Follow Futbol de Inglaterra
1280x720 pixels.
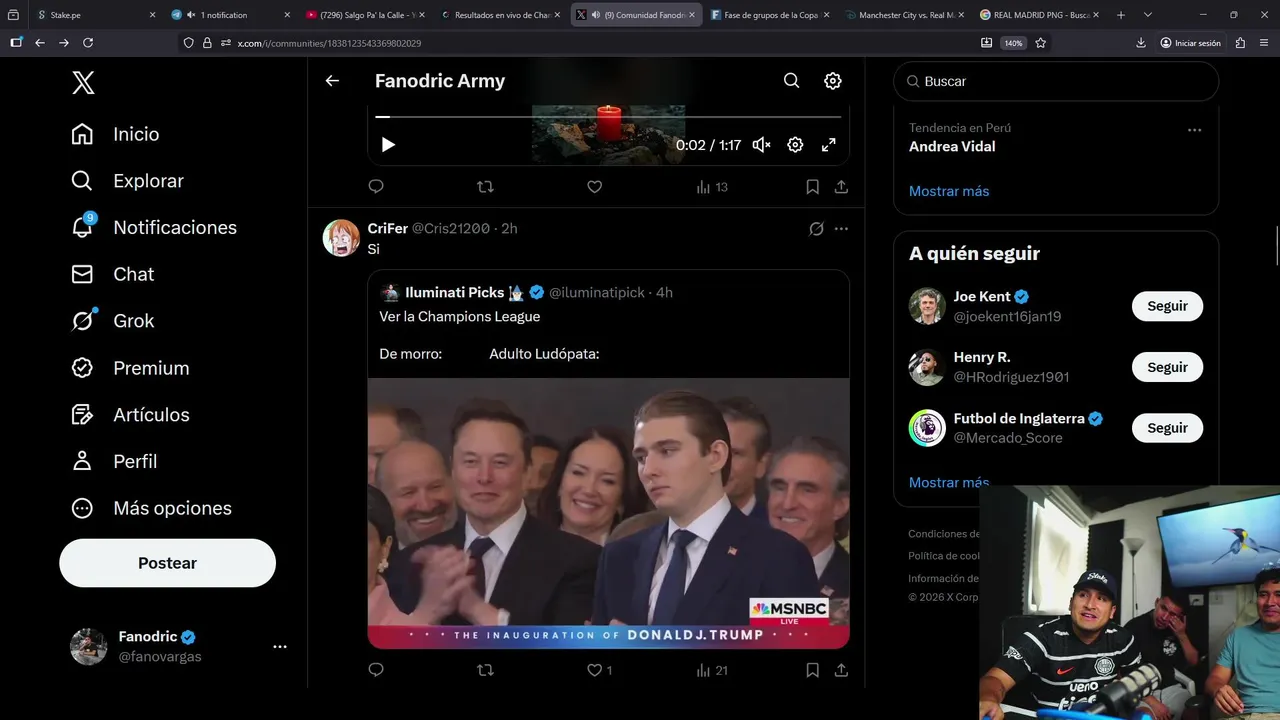(x=1167, y=428)
